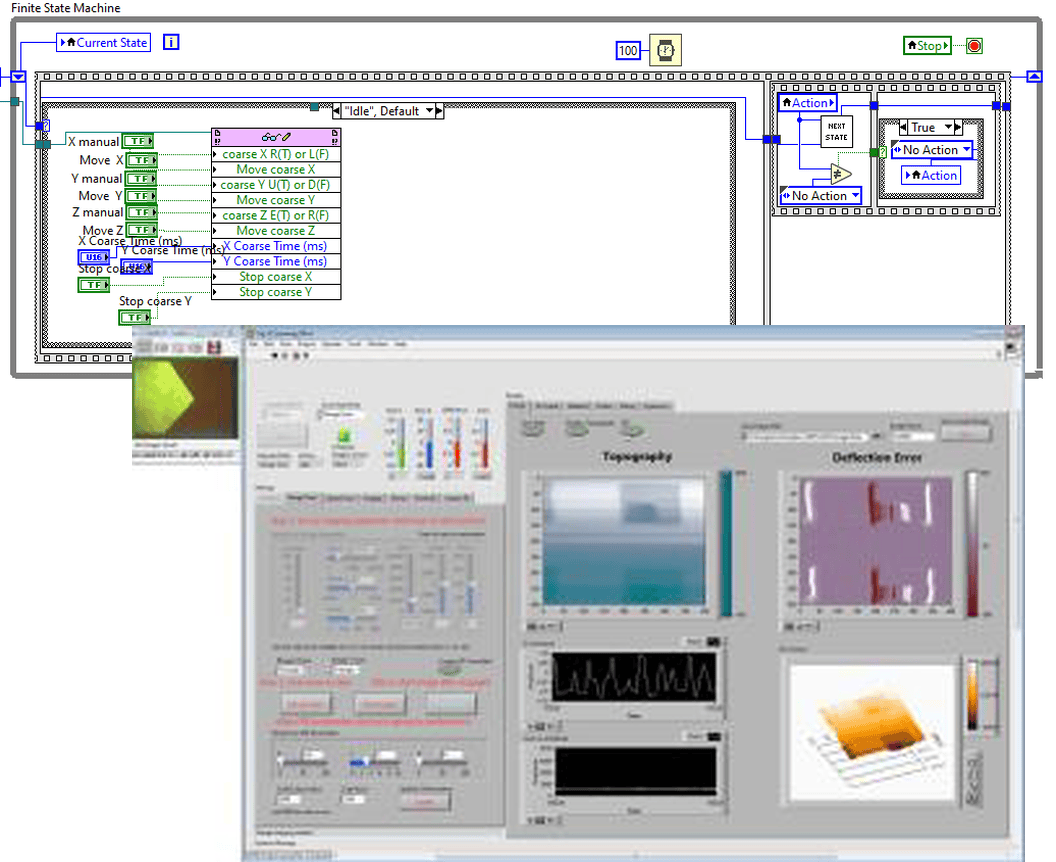This screenshot has width=1056, height=862.
Task: Select the Action local variable read node
Action: [807, 103]
